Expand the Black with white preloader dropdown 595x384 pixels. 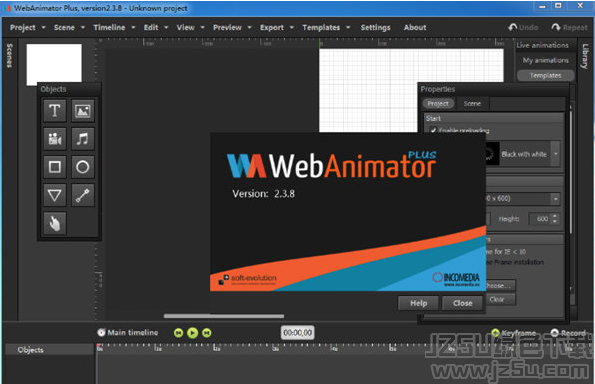[556, 154]
